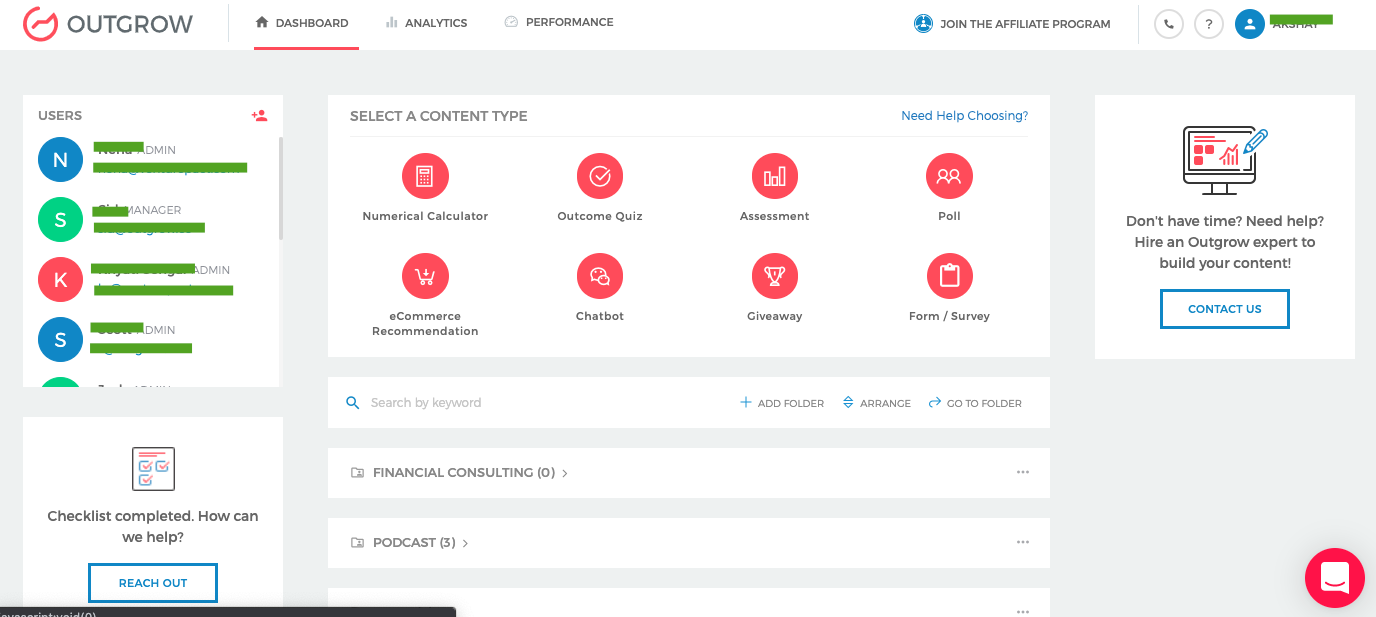Select the K user avatar
The height and width of the screenshot is (617, 1376).
(60, 280)
